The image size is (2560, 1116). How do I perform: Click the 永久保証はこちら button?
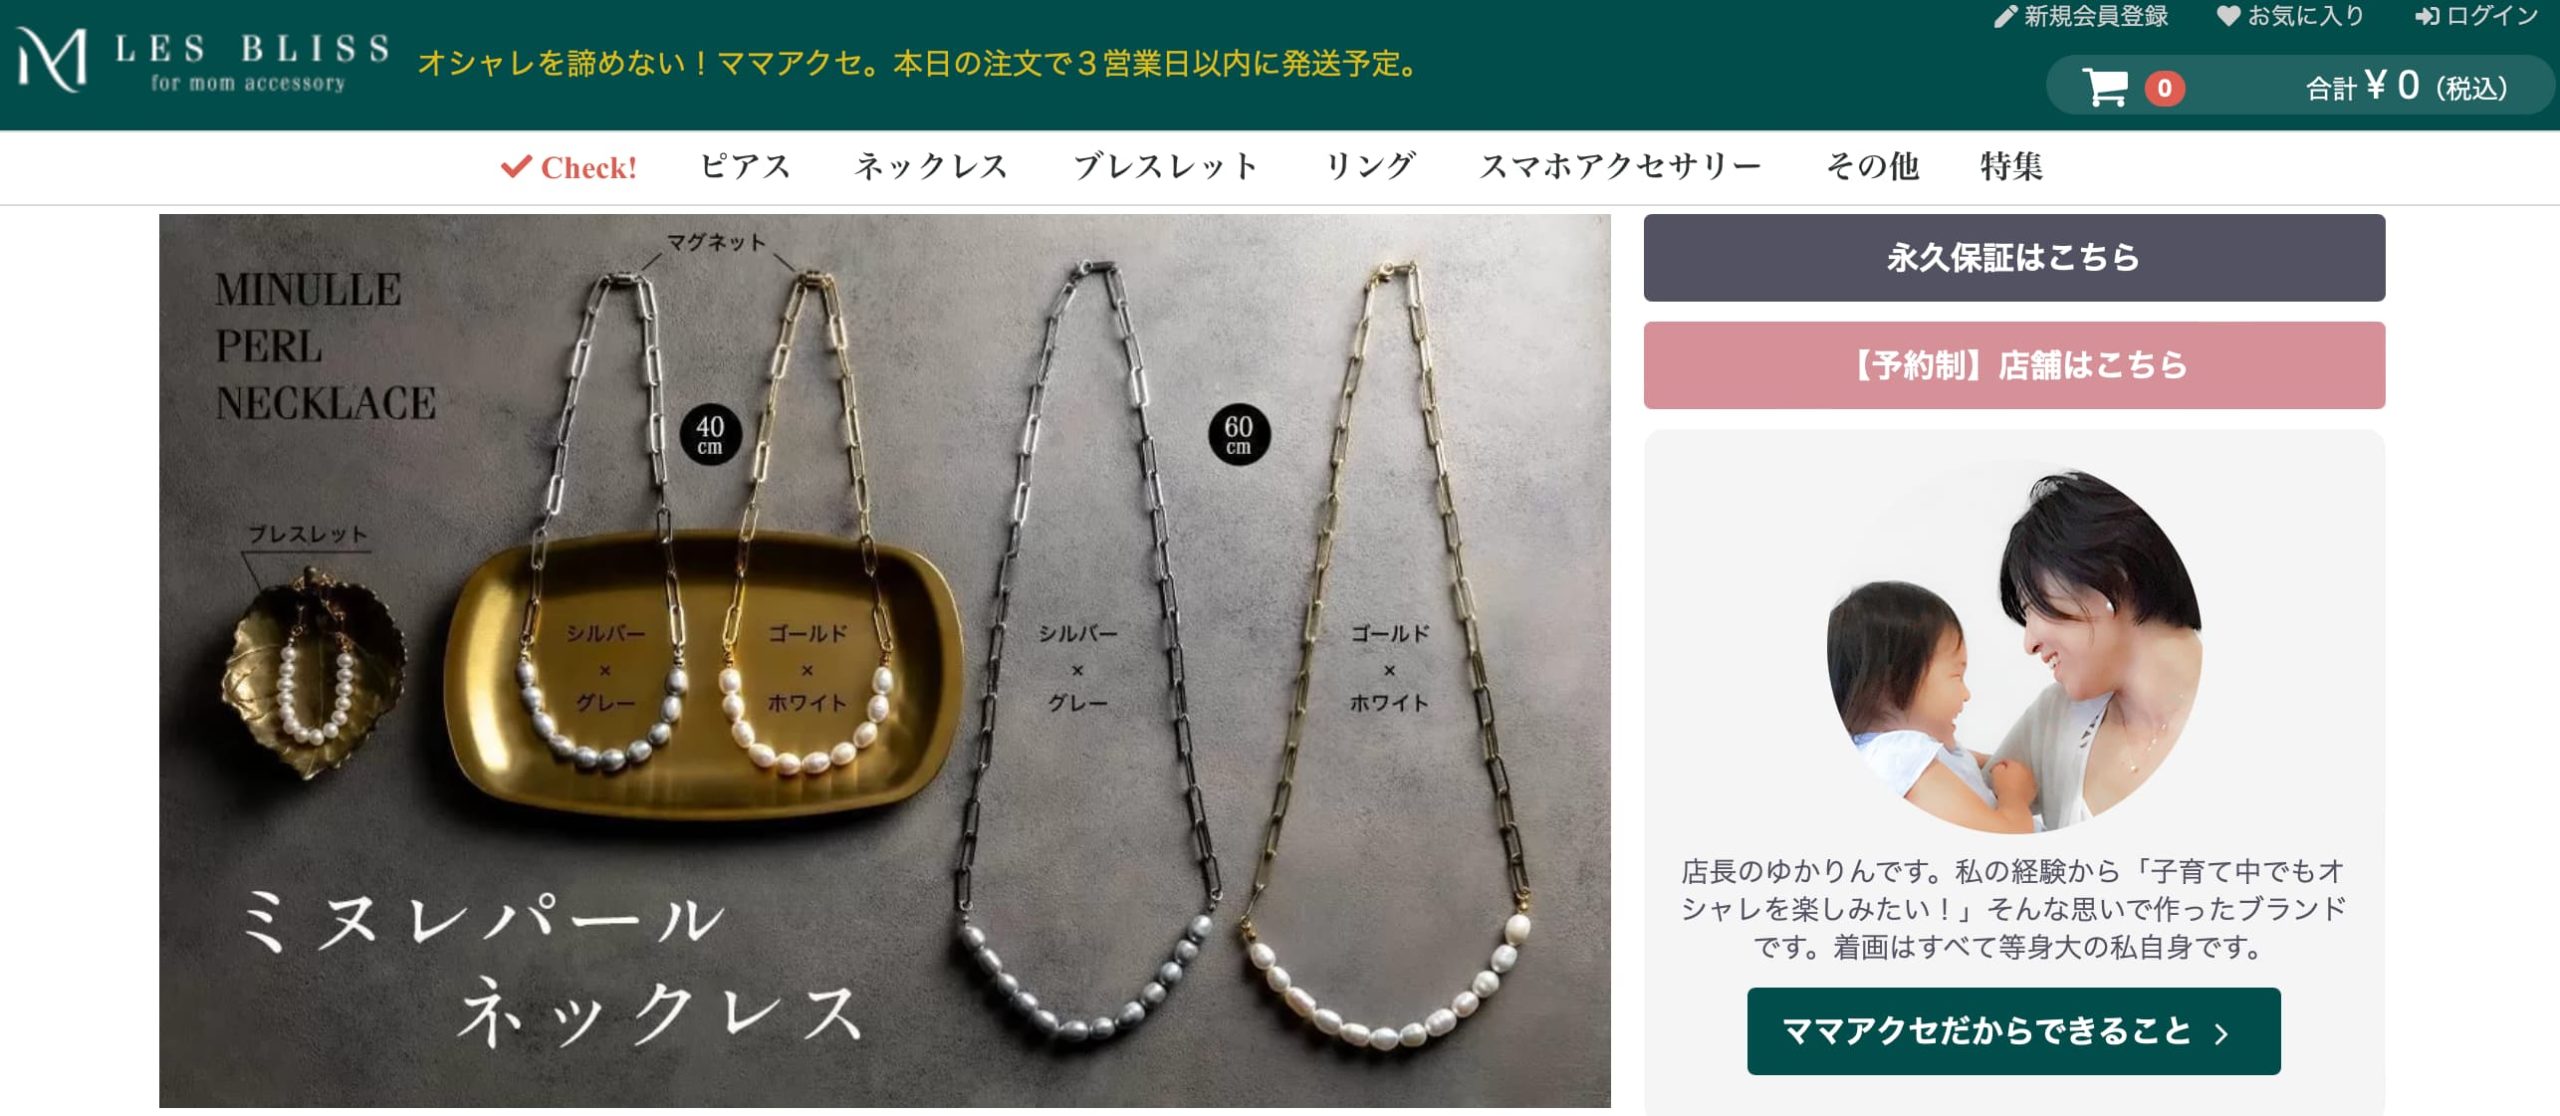[2014, 258]
